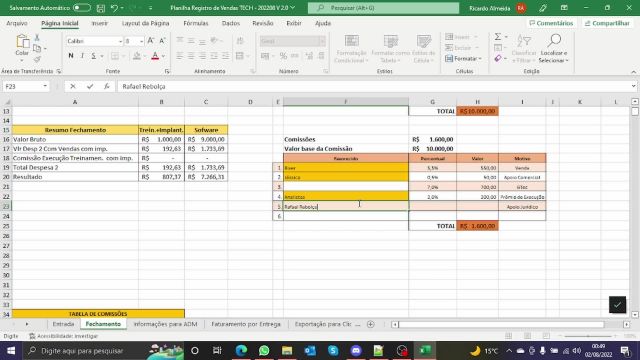Click the Copiar icon in clipboard group

(37, 49)
